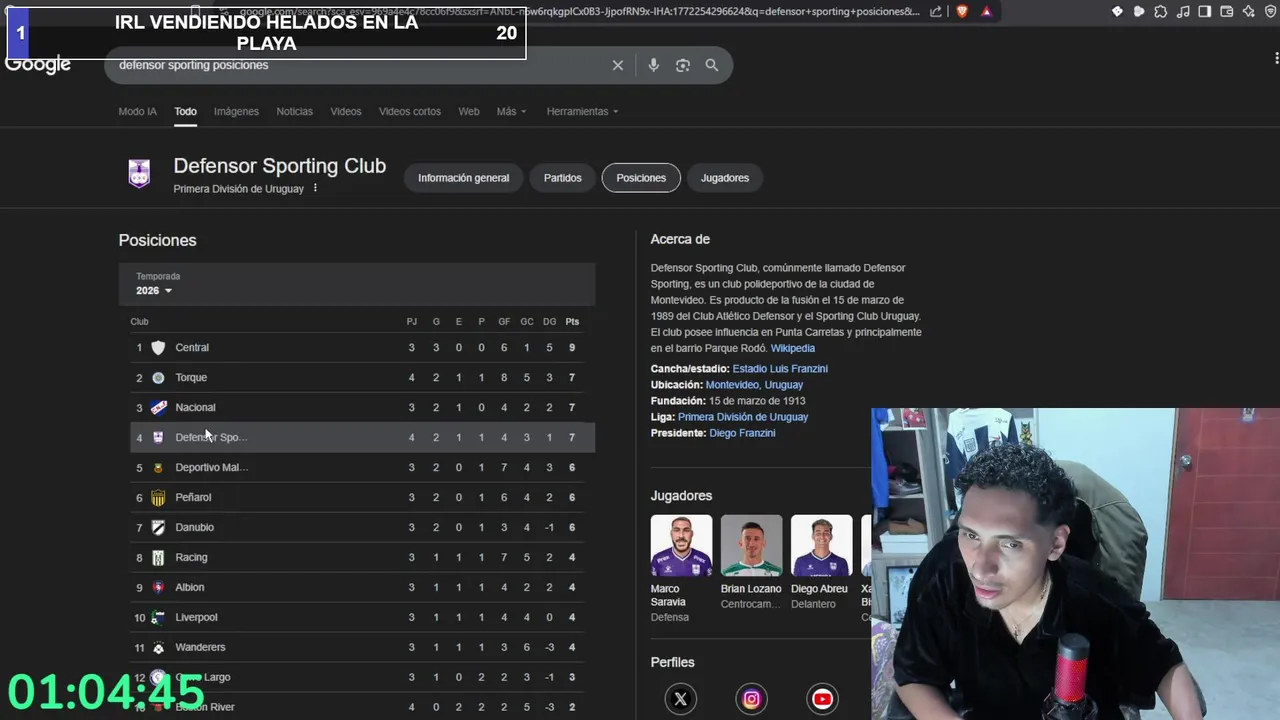Open the Brave Shields lion icon
Image resolution: width=1280 pixels, height=720 pixels.
tap(962, 11)
